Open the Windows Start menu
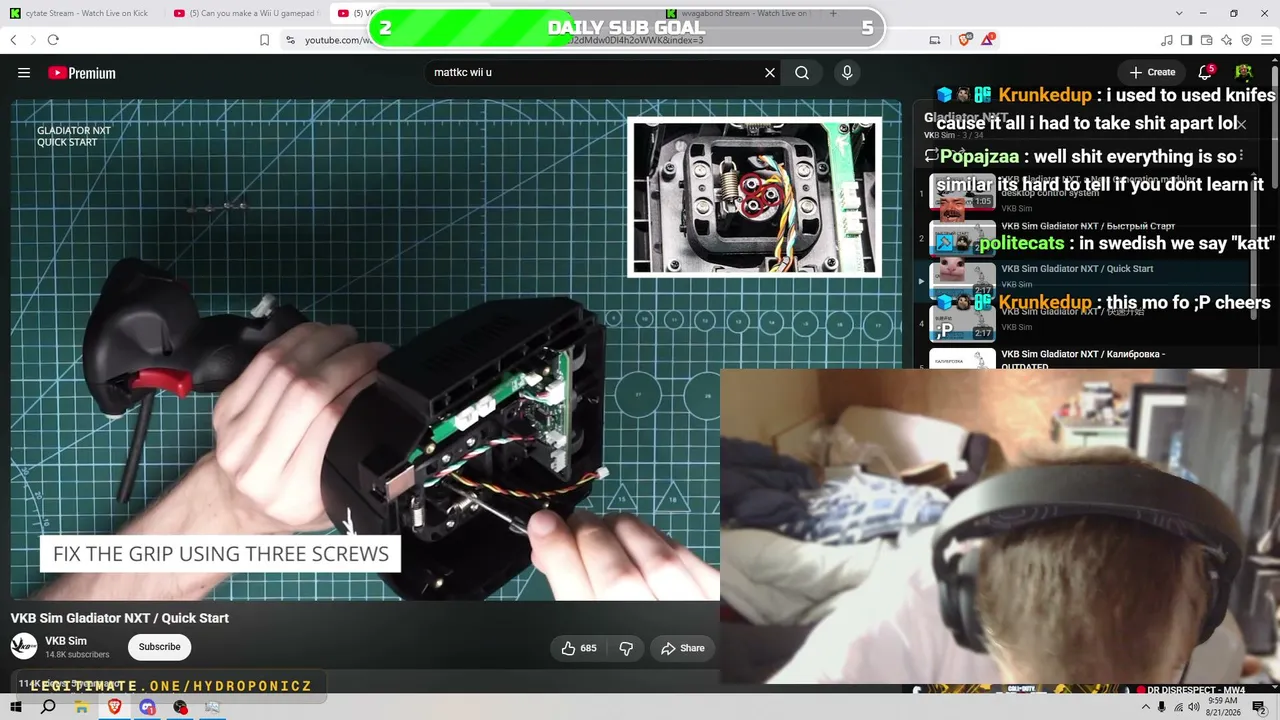1280x720 pixels. (x=16, y=707)
